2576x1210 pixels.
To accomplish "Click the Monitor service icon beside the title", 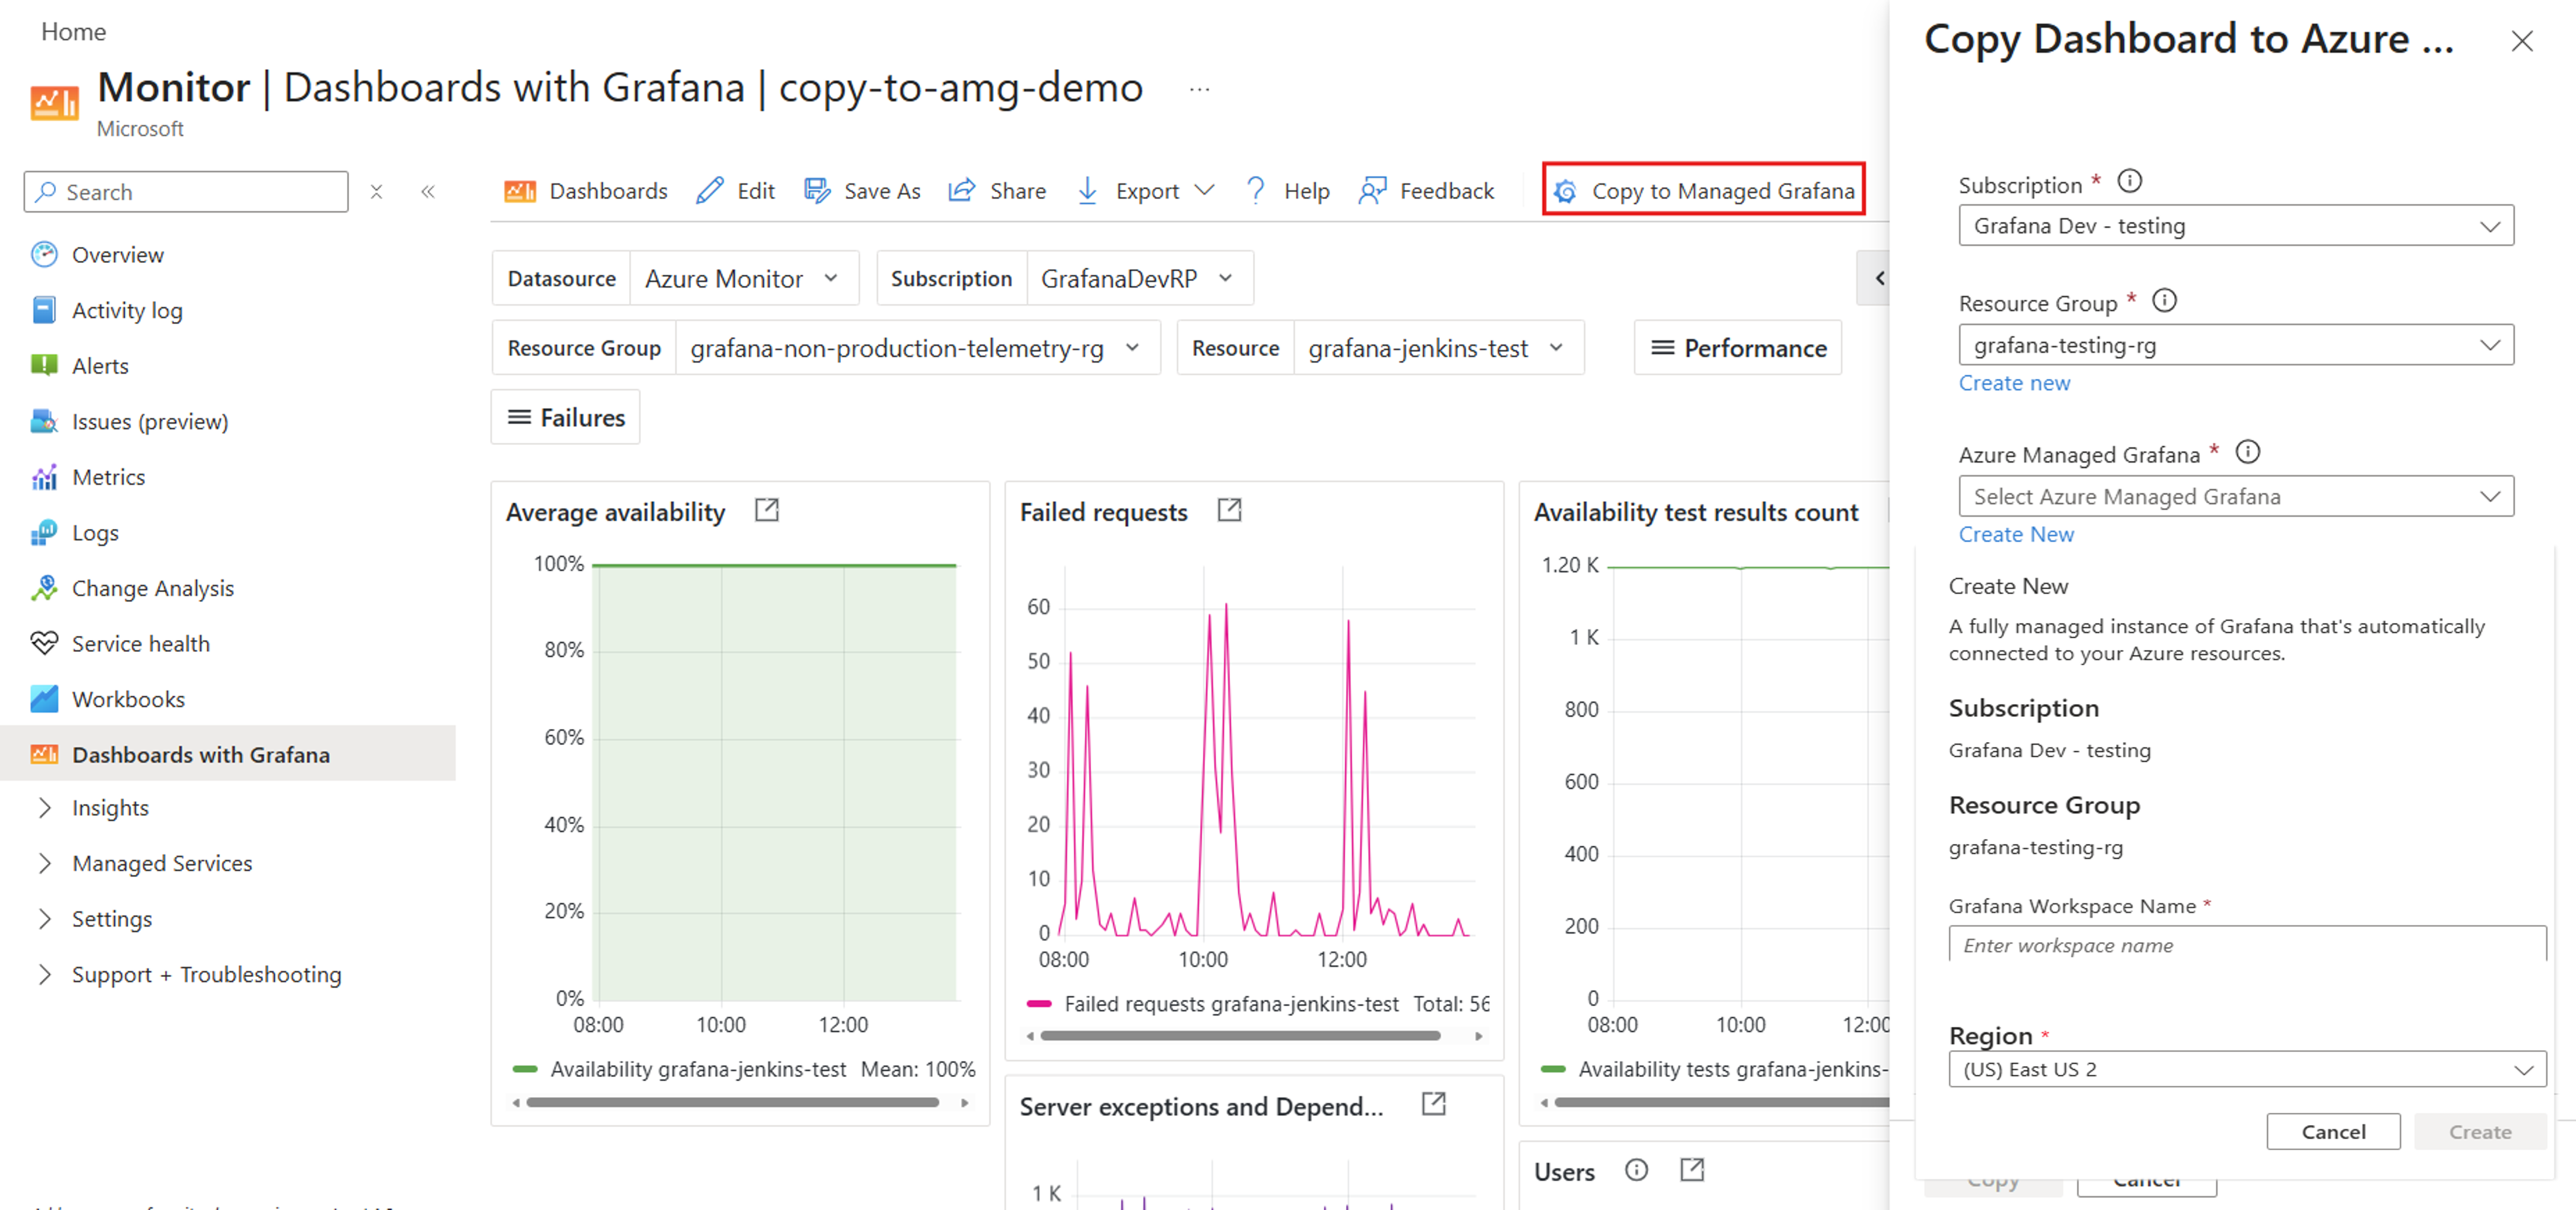I will (54, 103).
